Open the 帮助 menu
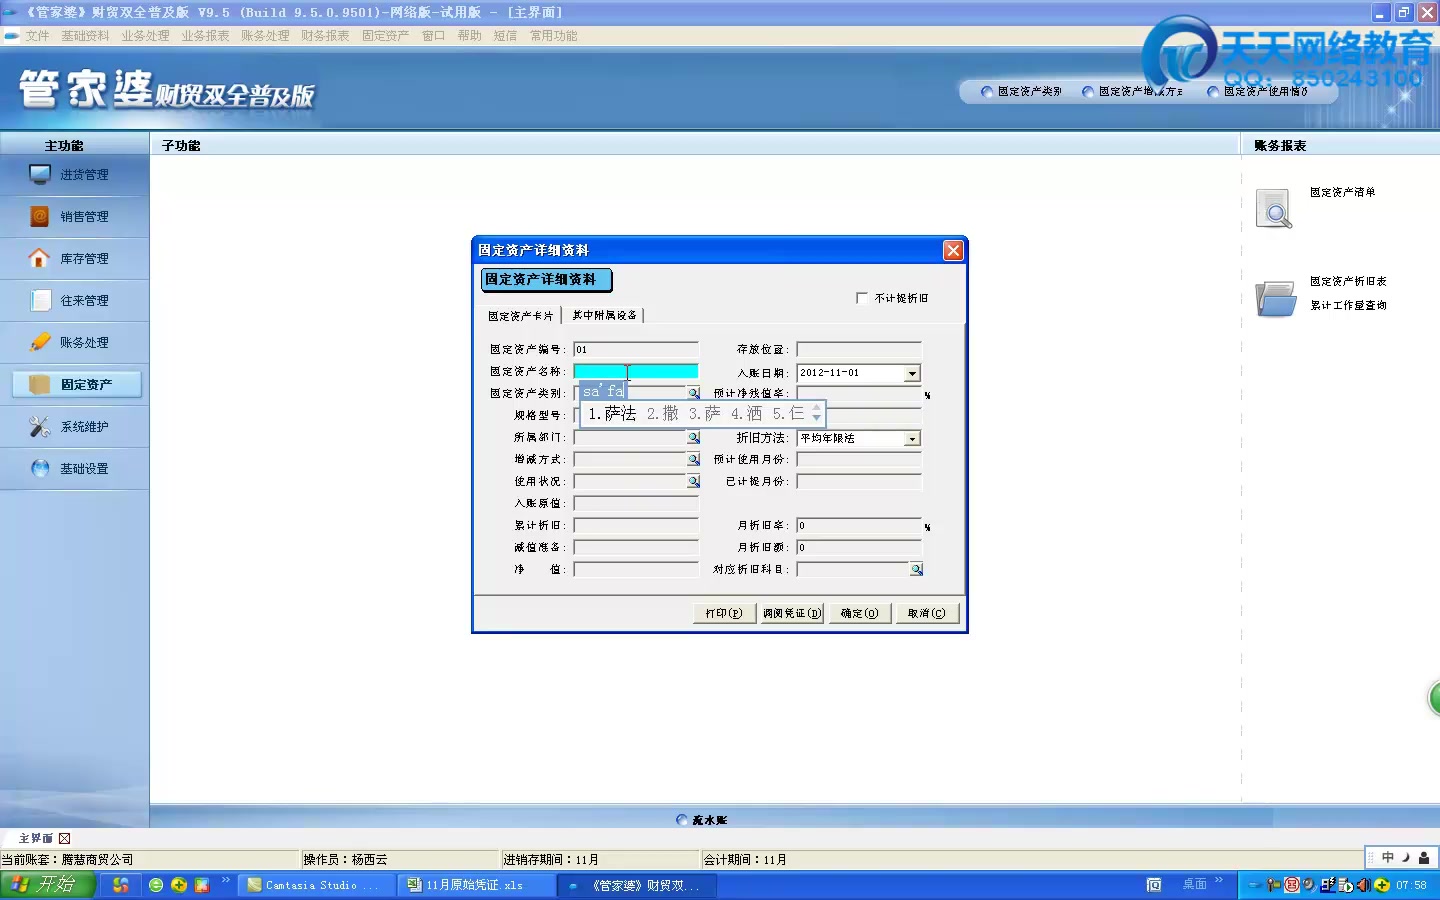Viewport: 1440px width, 900px height. coord(469,36)
